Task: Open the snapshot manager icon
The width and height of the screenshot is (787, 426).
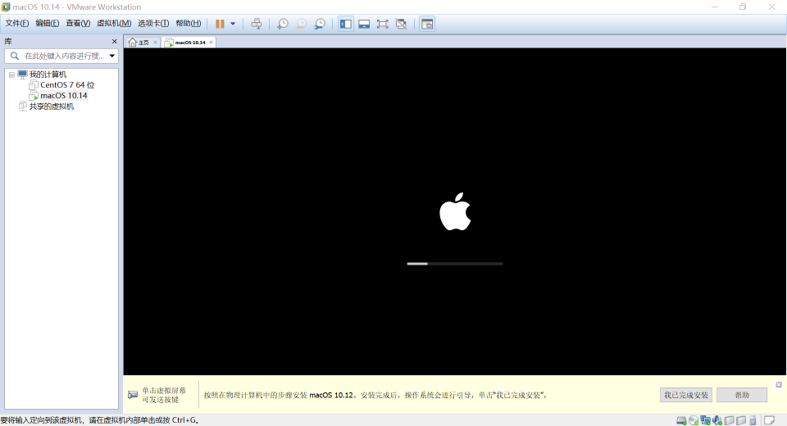Action: click(320, 24)
